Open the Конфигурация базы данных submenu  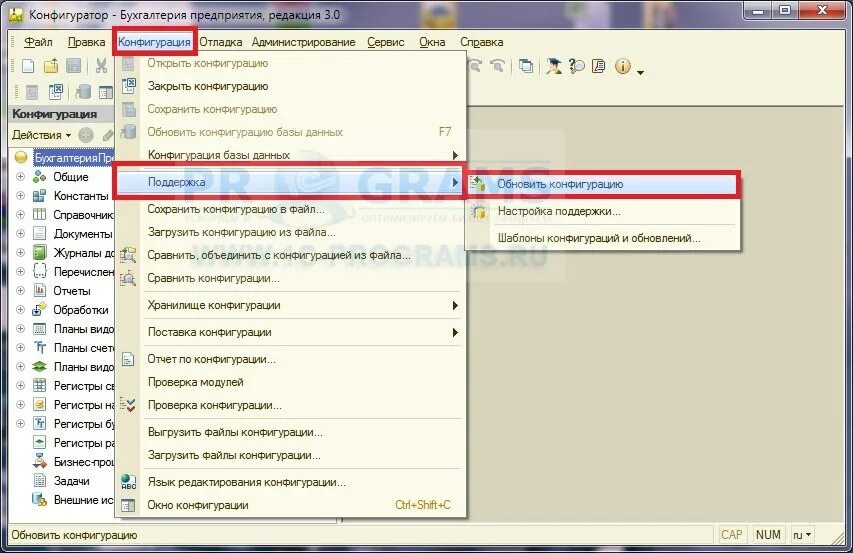(291, 155)
